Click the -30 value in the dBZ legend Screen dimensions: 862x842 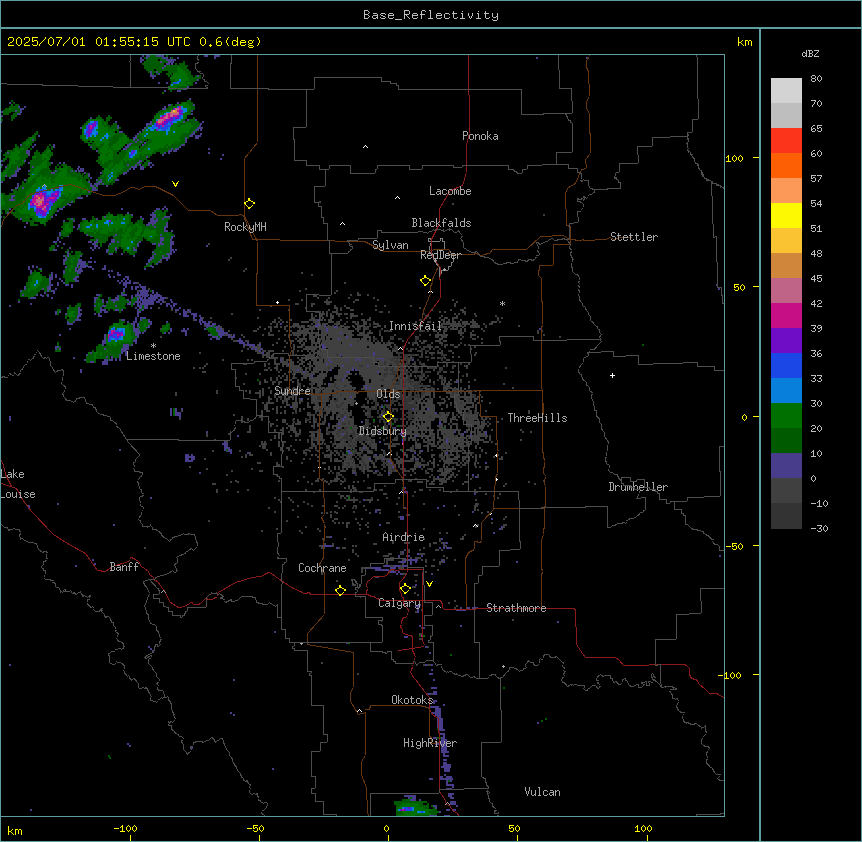pyautogui.click(x=819, y=528)
